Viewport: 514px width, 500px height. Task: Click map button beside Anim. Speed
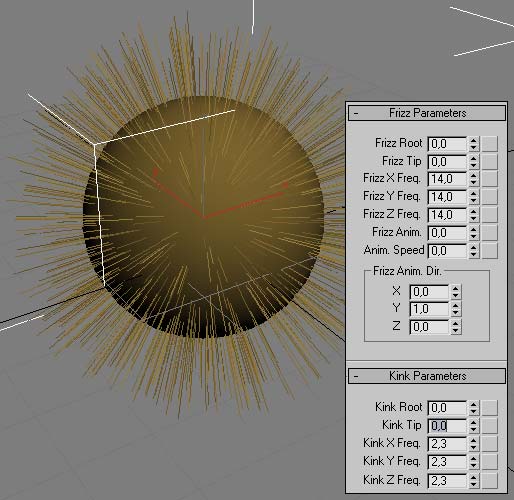490,251
